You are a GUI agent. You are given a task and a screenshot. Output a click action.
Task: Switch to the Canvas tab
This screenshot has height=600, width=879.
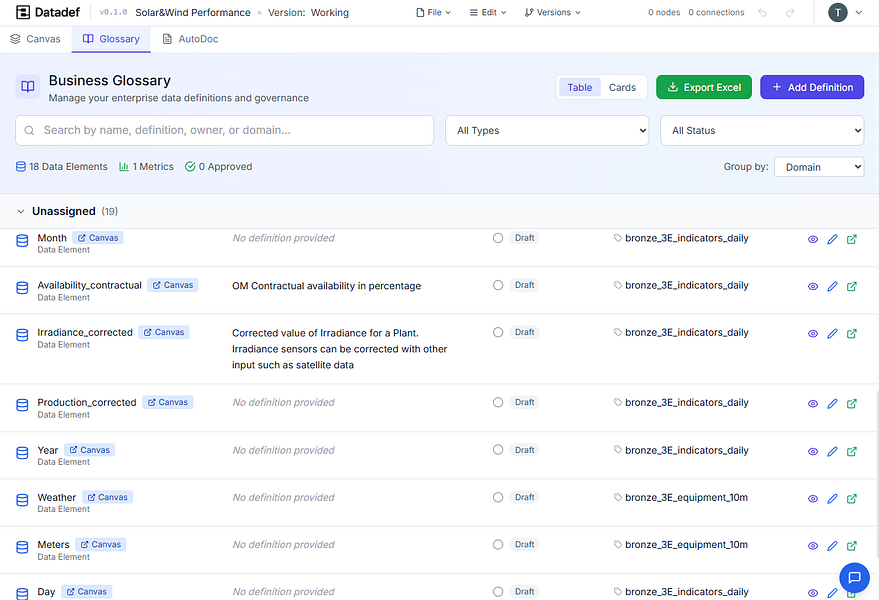click(36, 39)
